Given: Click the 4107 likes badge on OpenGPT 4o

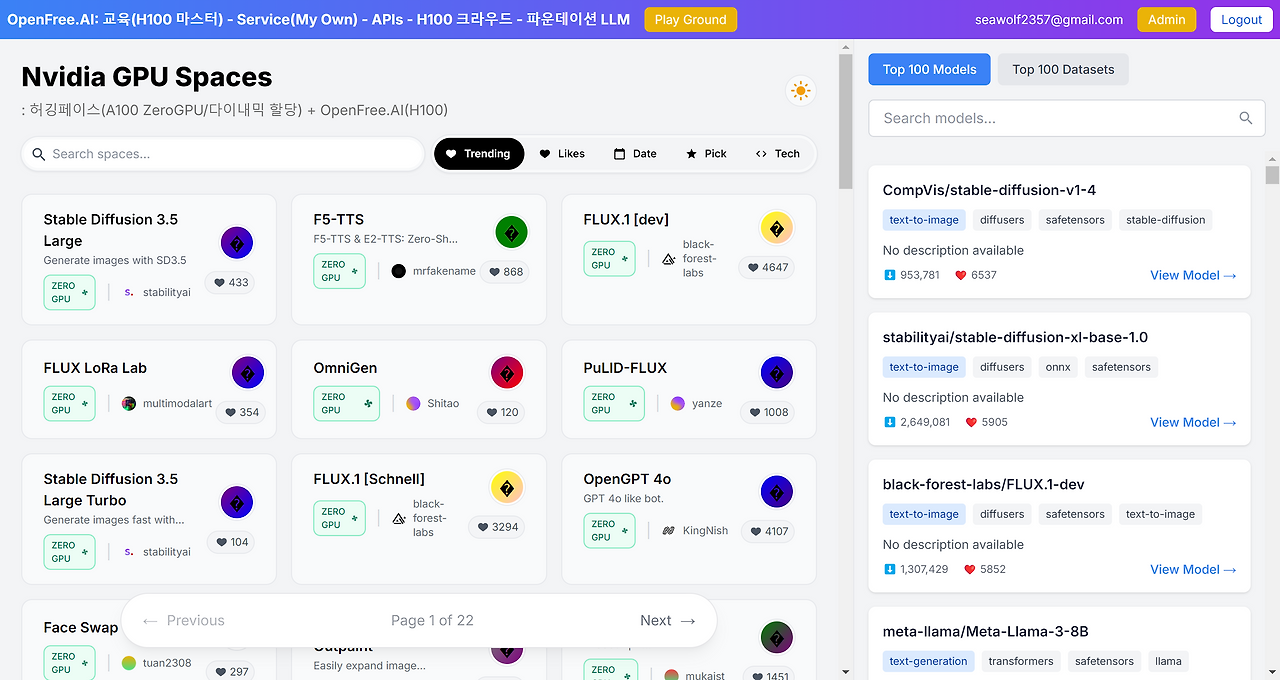Looking at the screenshot, I should coord(768,531).
